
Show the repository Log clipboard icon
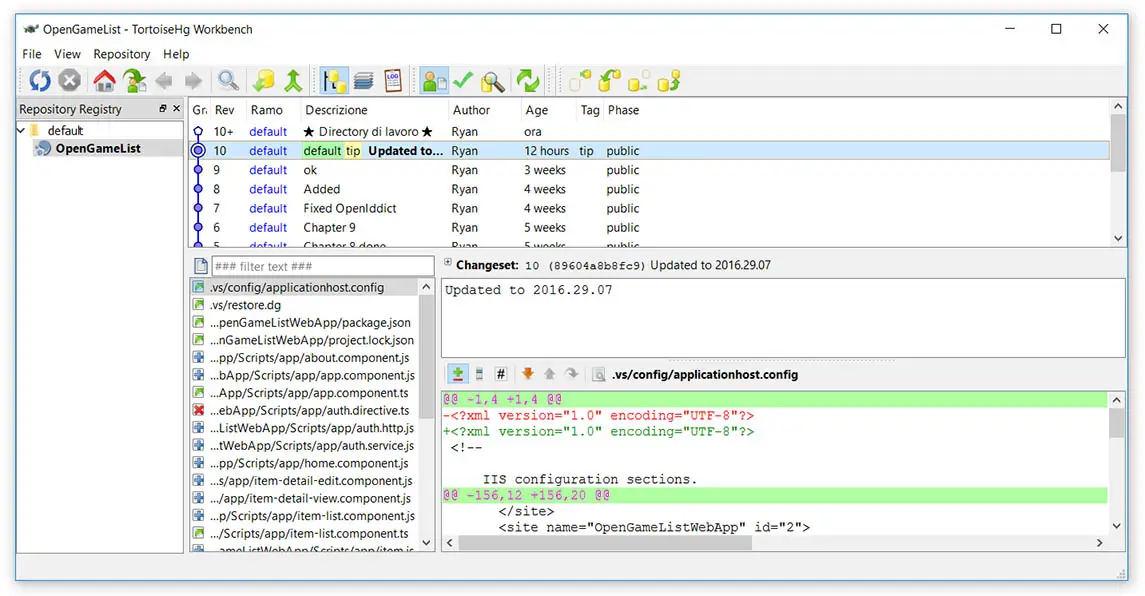pyautogui.click(x=393, y=81)
